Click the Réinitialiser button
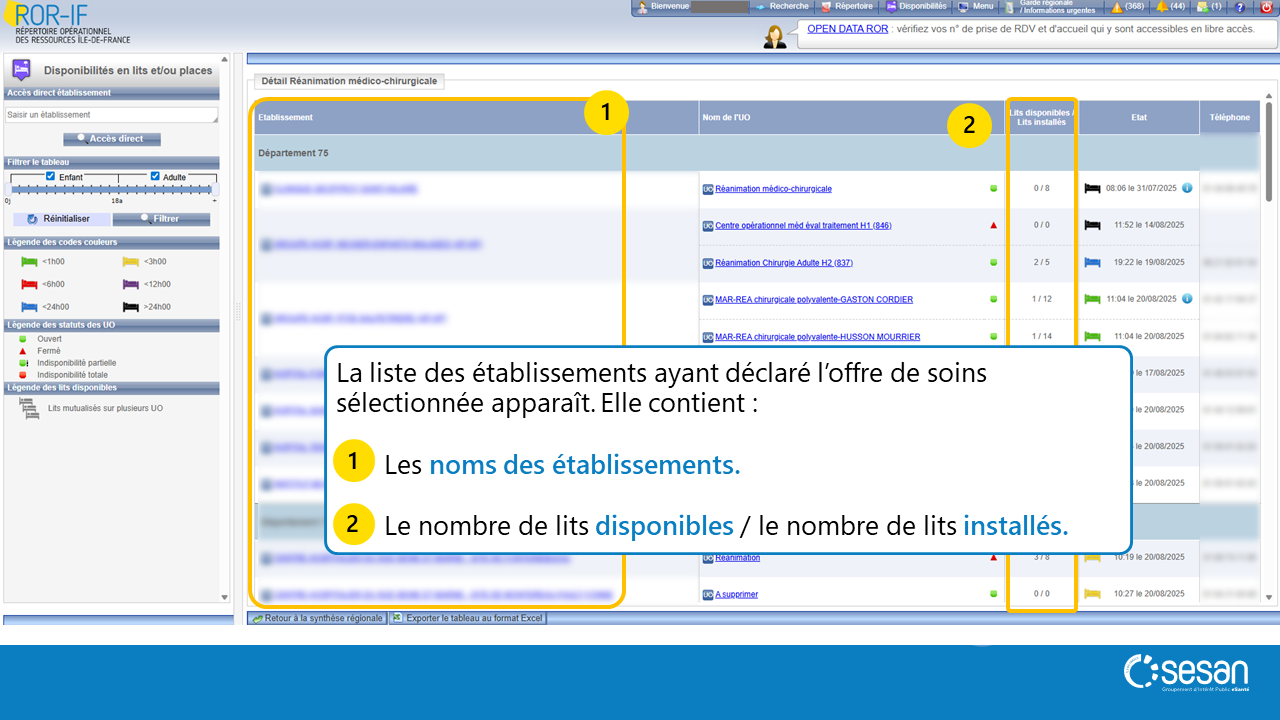 click(60, 219)
